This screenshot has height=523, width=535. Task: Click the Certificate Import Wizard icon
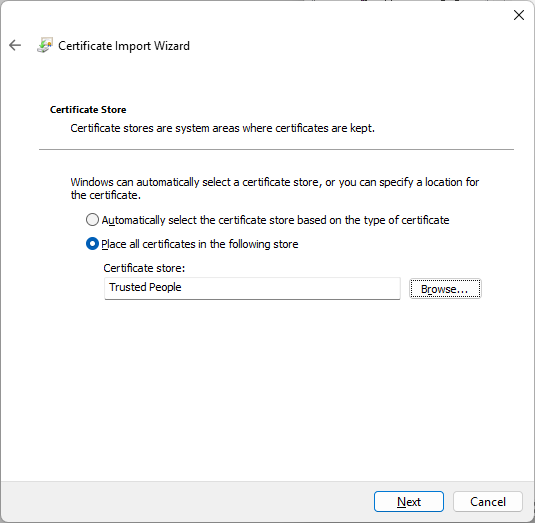point(45,45)
